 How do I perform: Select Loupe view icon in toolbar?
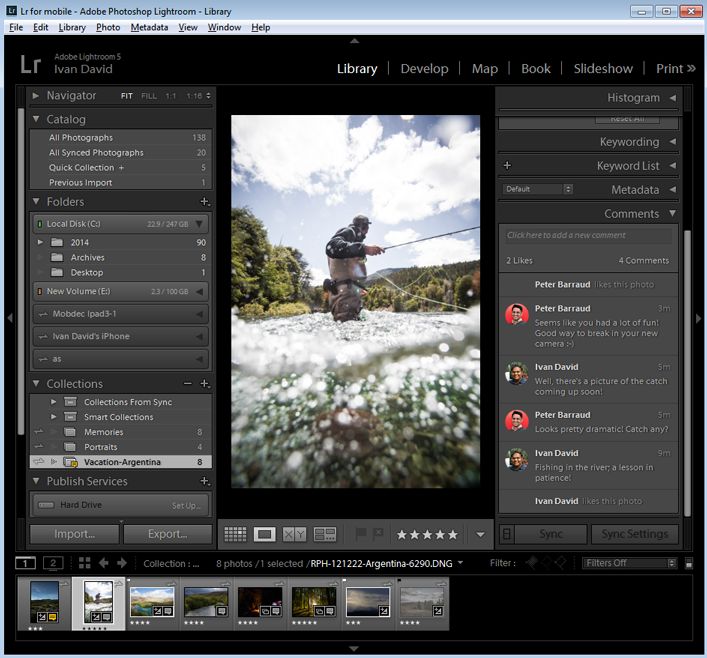point(264,534)
